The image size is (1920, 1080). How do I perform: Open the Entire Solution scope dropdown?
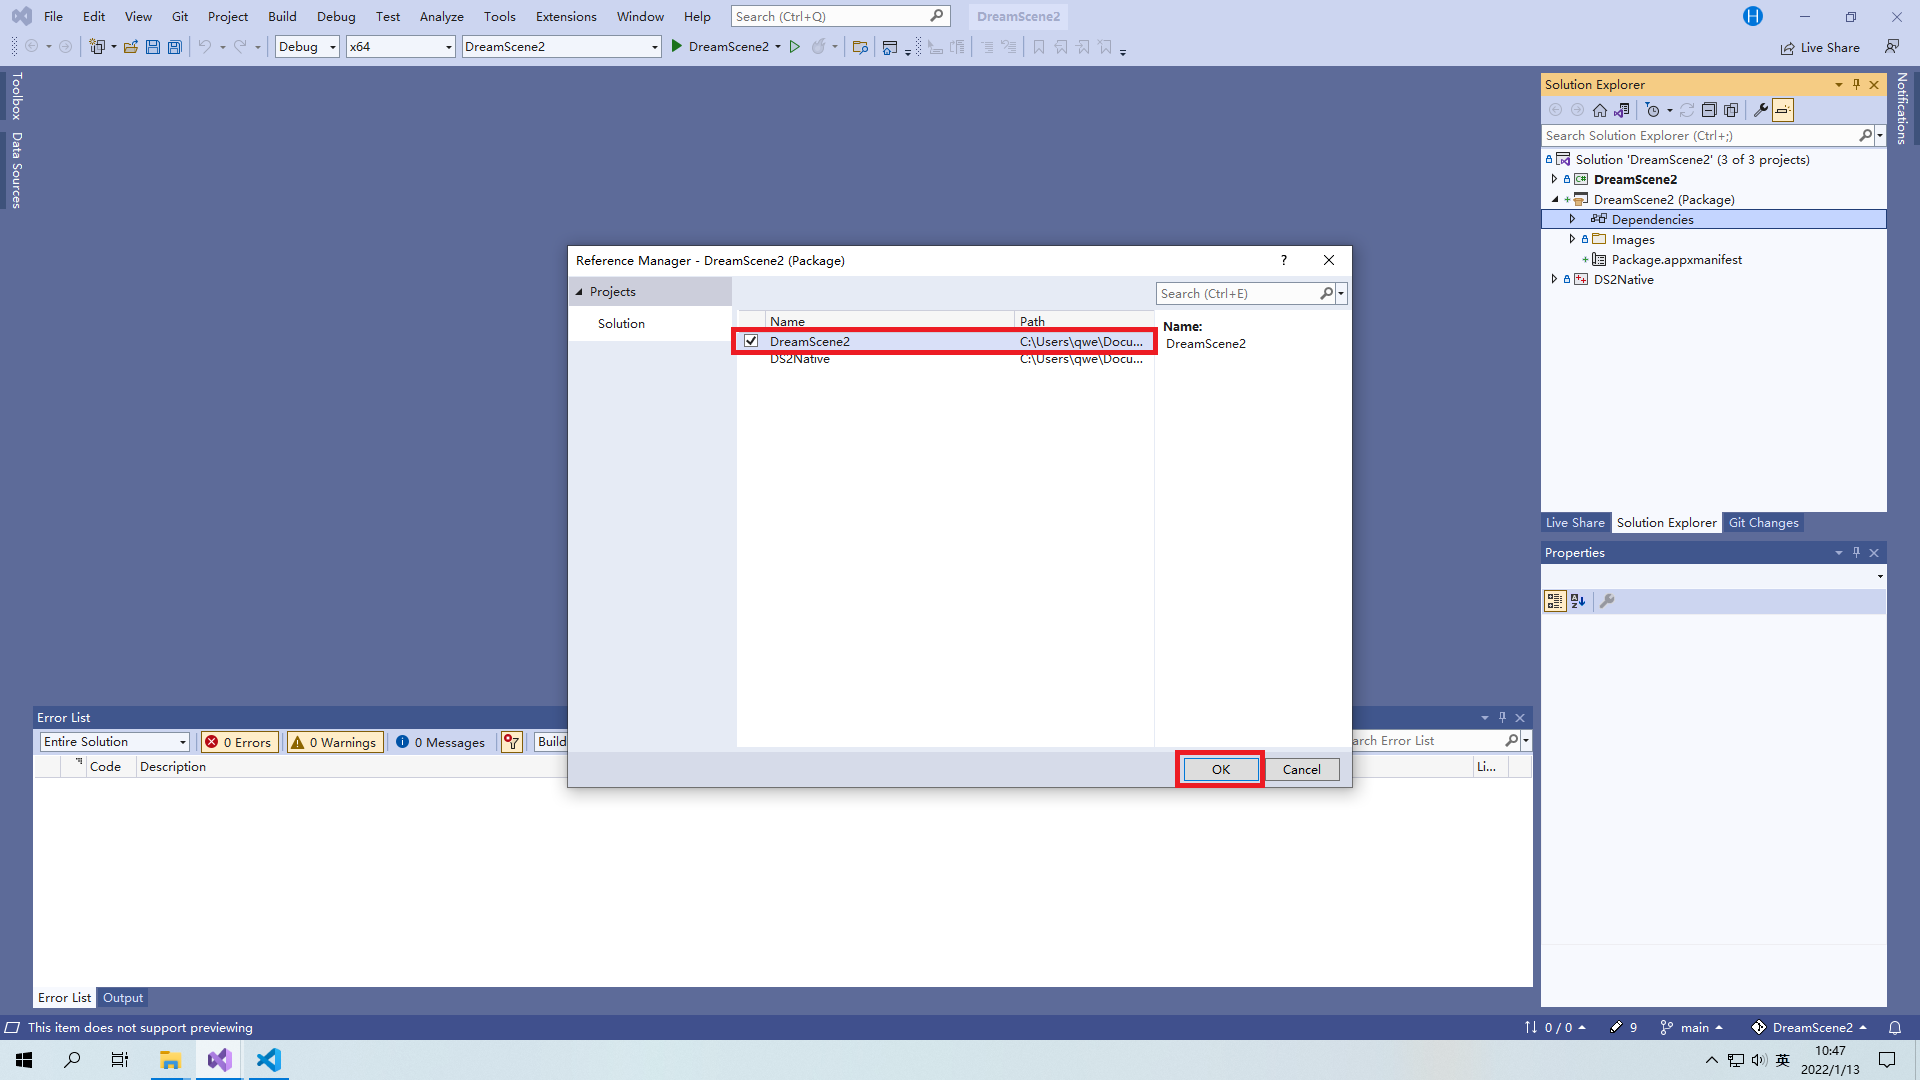tap(115, 742)
